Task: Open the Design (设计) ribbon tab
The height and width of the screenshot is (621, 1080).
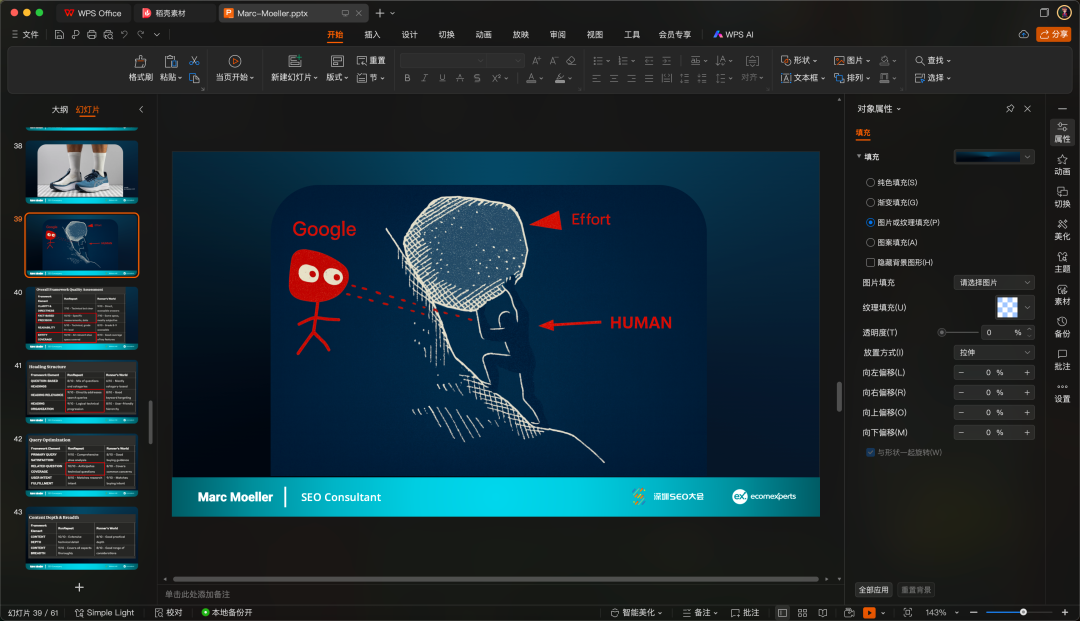Action: (409, 34)
